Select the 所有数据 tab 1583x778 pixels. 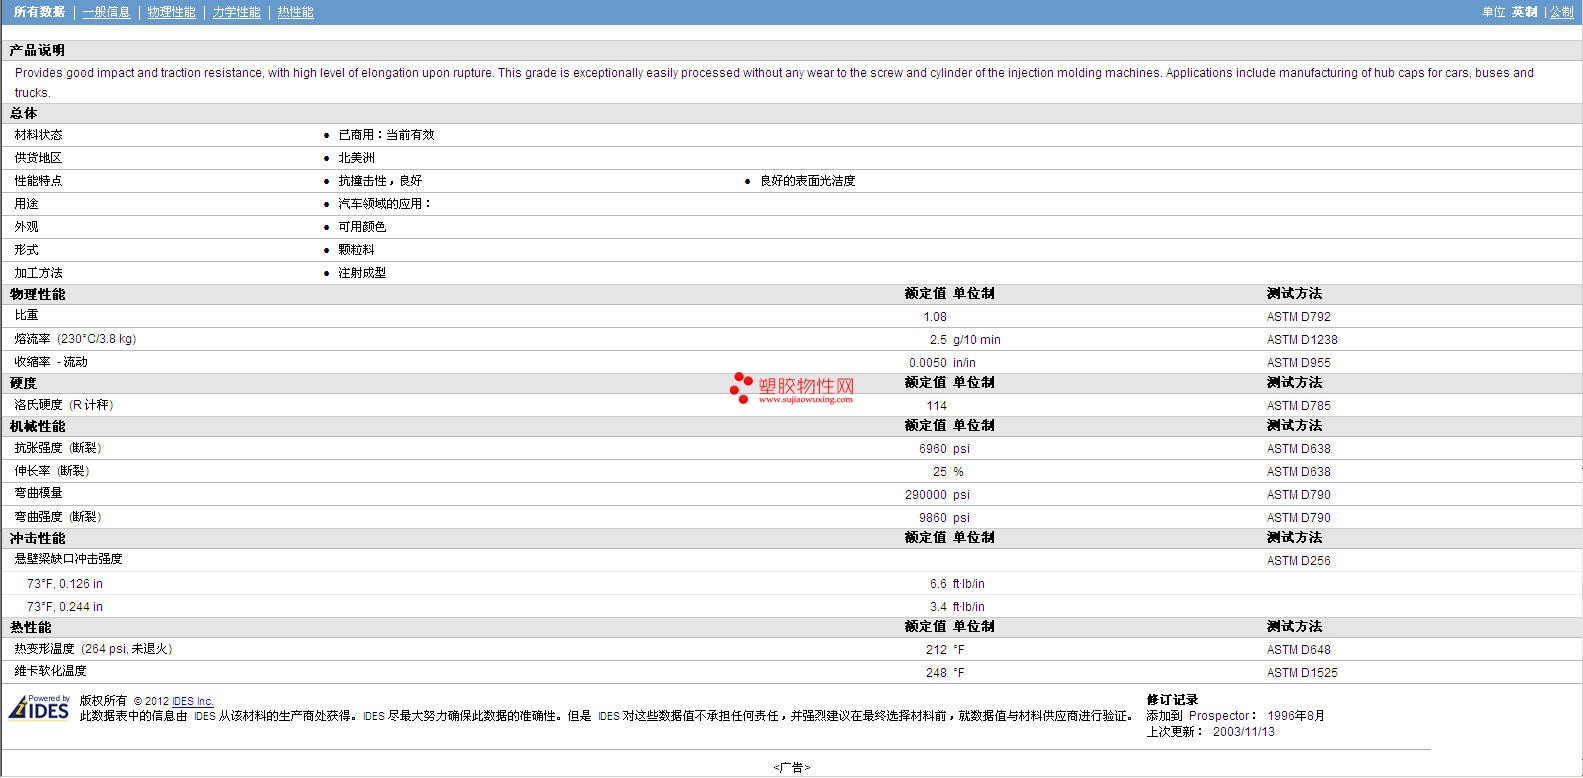click(x=39, y=12)
